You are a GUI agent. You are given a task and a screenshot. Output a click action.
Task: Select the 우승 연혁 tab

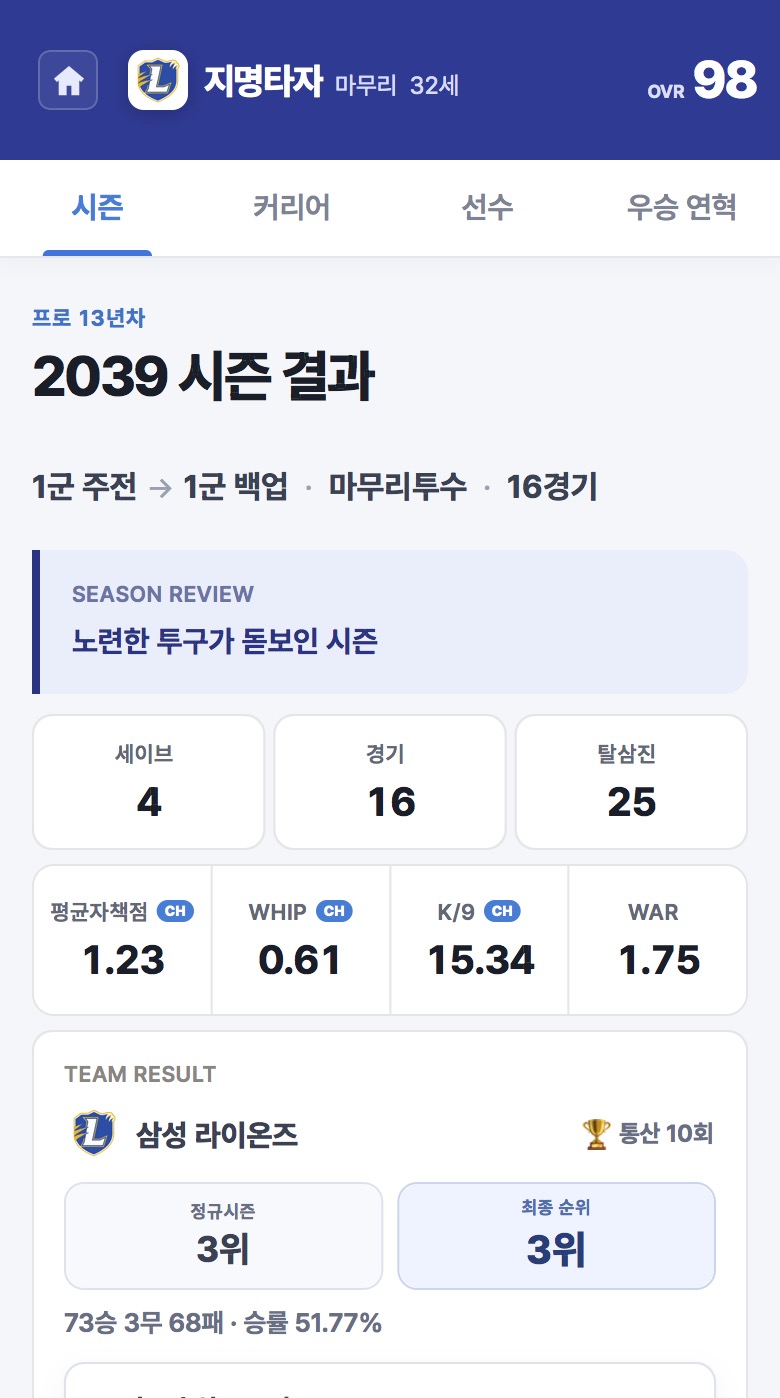(682, 207)
